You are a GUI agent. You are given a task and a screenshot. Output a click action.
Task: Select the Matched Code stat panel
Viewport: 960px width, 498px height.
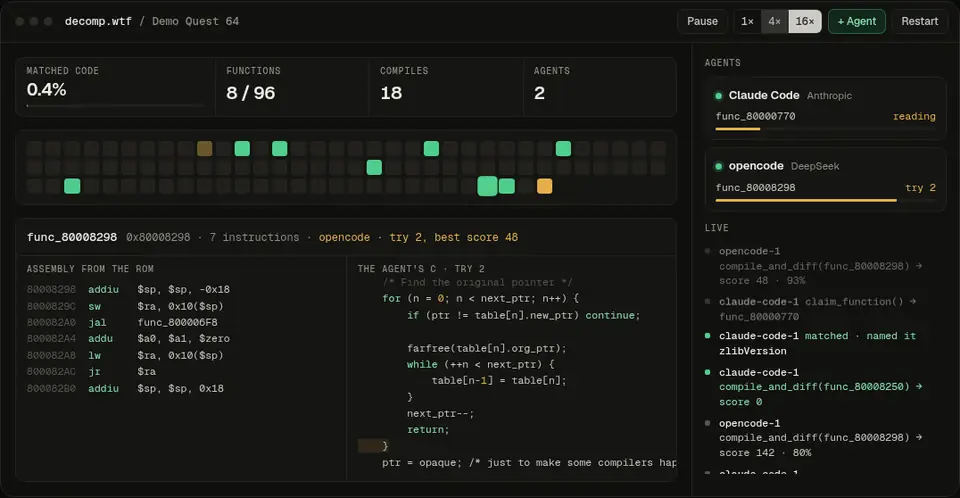tap(115, 86)
